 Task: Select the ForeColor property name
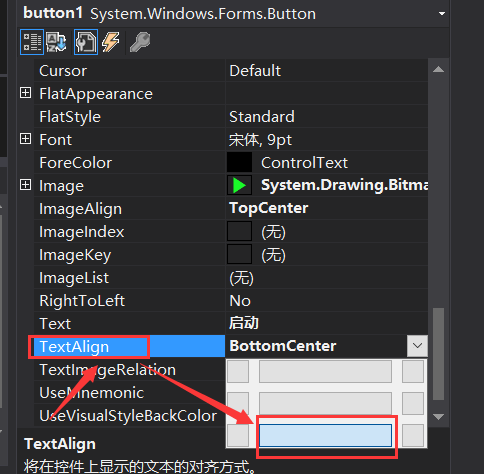[76, 163]
